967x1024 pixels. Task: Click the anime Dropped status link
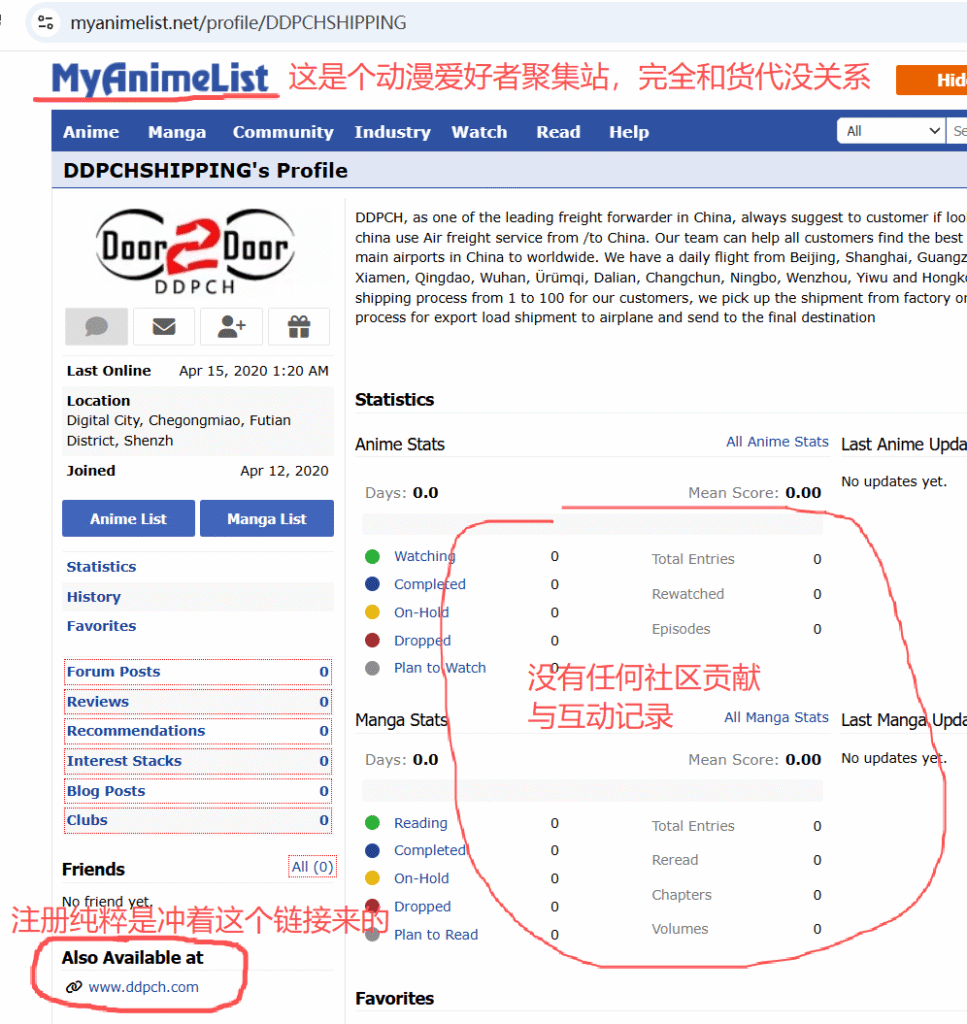pyautogui.click(x=422, y=641)
